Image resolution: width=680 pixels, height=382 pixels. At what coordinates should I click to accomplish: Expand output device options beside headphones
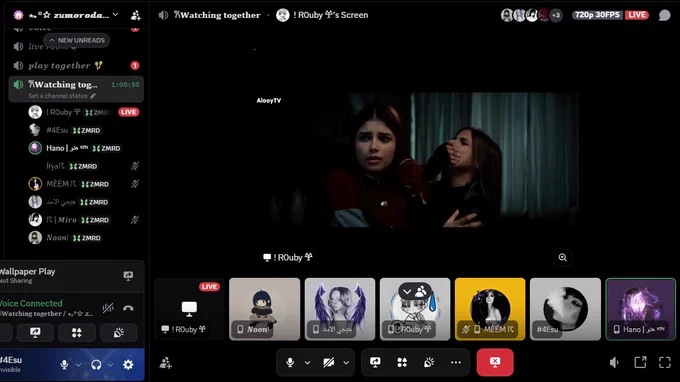tap(111, 365)
